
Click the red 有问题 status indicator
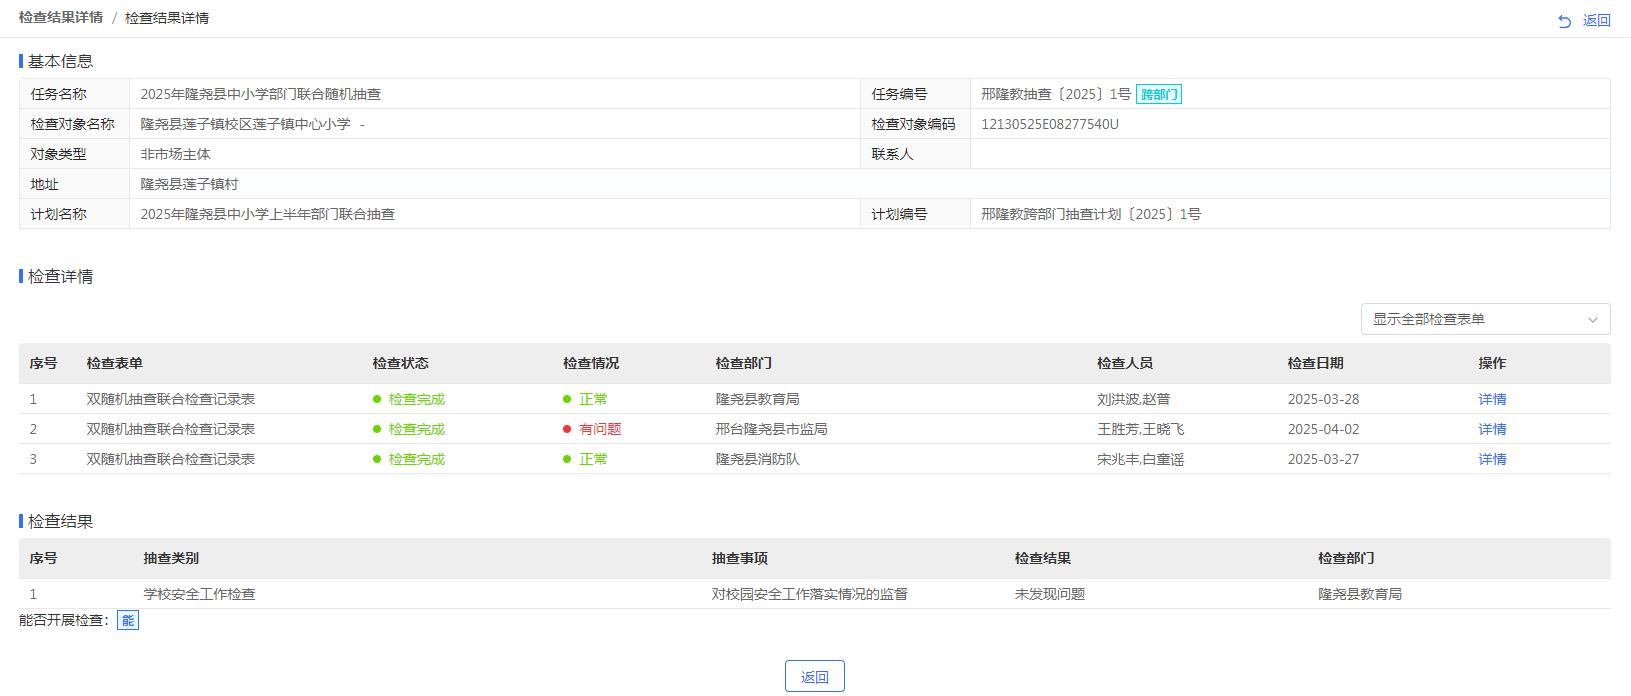pos(599,429)
